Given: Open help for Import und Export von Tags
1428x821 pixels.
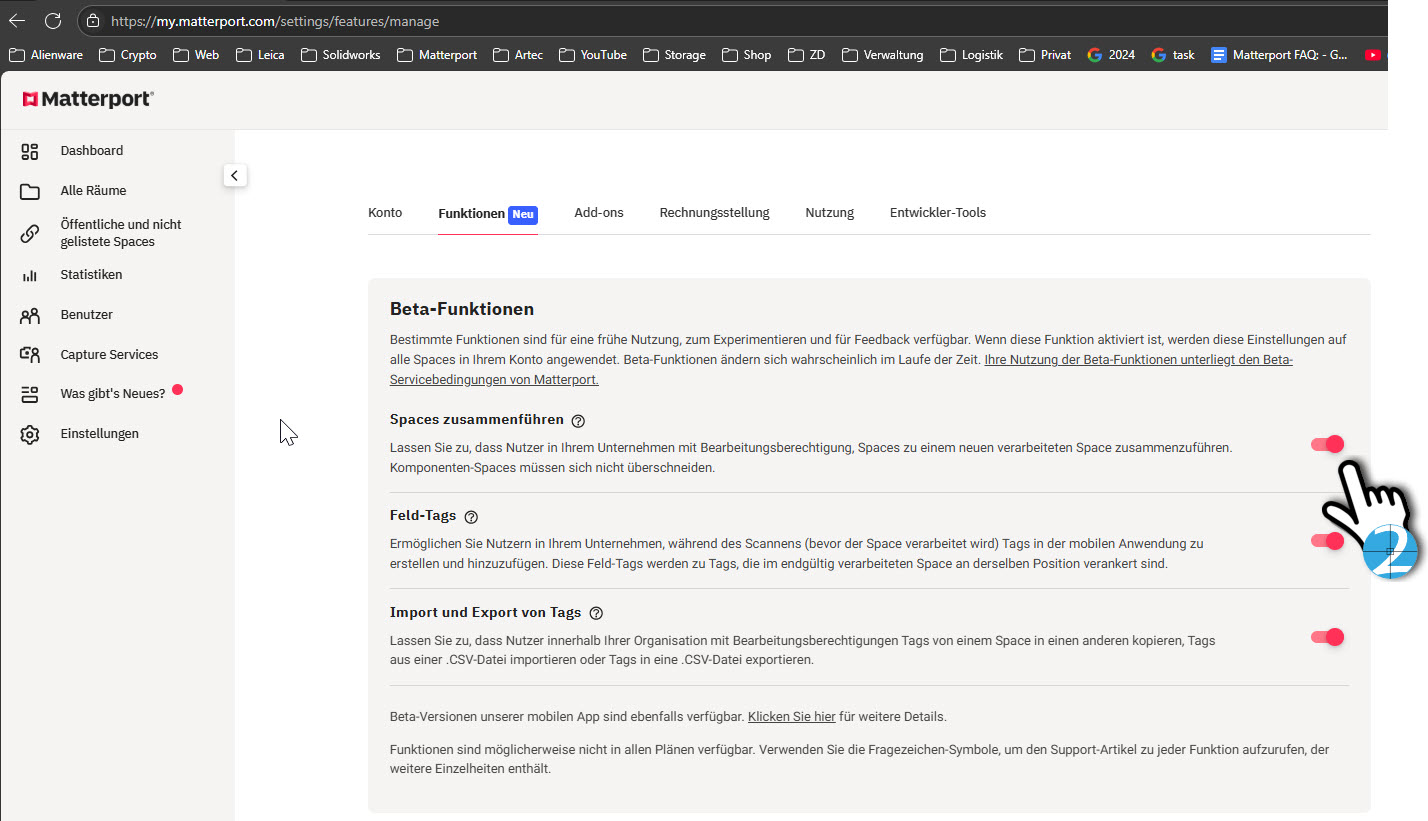Looking at the screenshot, I should [597, 613].
